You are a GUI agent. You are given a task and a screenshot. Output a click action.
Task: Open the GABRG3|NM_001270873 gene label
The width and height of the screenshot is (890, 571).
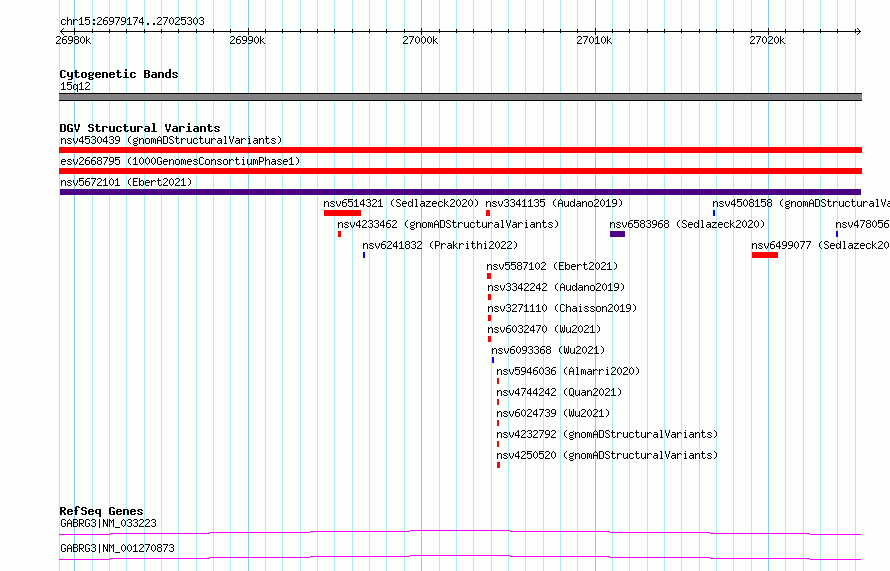(x=117, y=548)
